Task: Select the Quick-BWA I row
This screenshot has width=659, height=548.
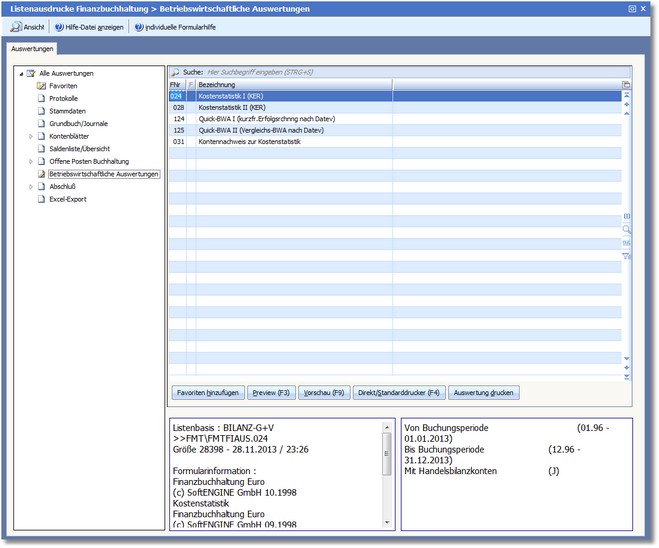Action: [265, 119]
